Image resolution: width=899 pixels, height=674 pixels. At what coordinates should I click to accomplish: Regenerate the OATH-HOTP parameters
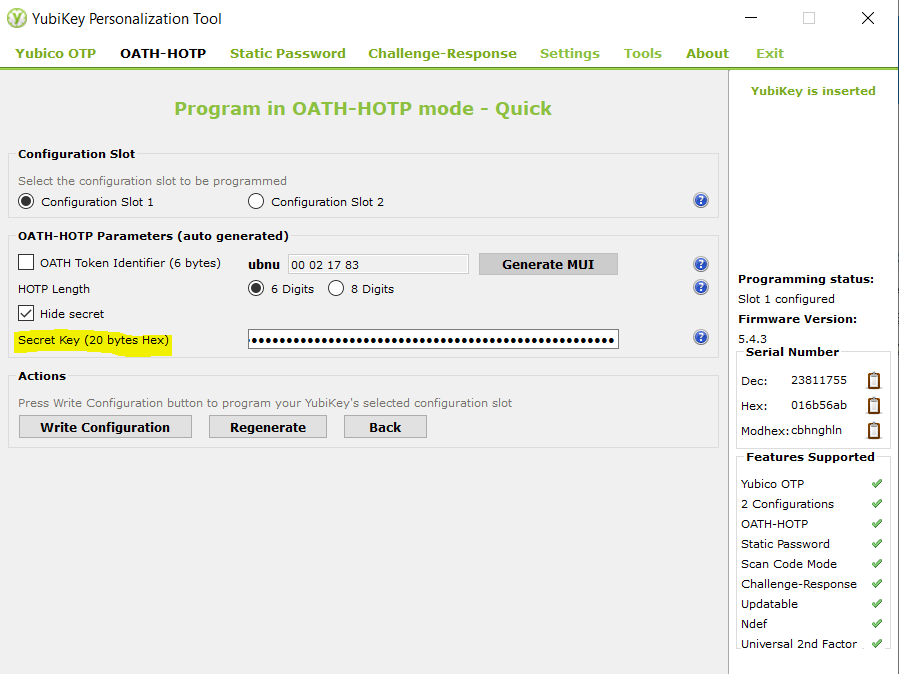click(x=267, y=426)
